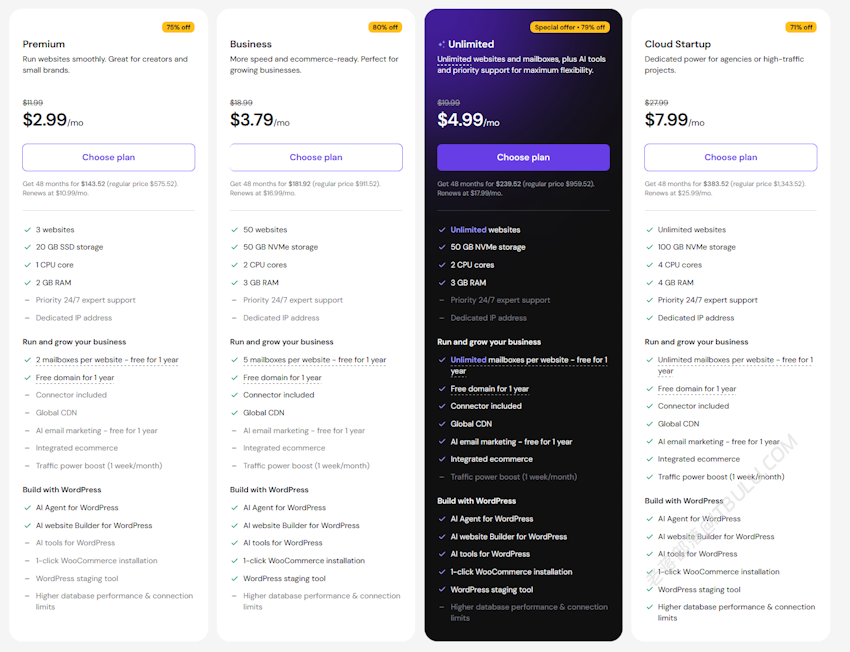This screenshot has width=850, height=652.
Task: Open 5 mailboxes per website tooltip in Business
Action: pos(314,360)
